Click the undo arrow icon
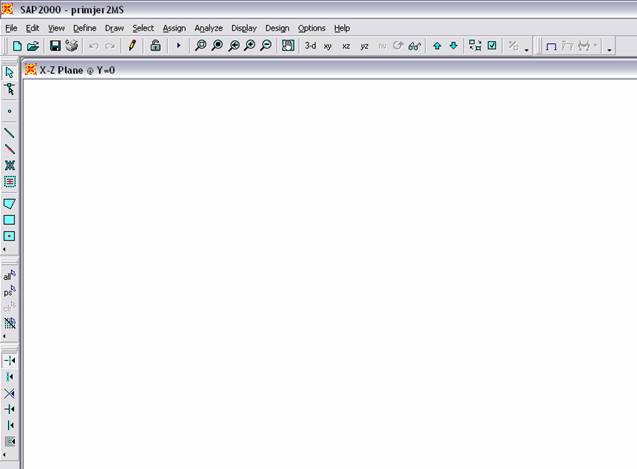The width and height of the screenshot is (637, 469). tap(93, 46)
